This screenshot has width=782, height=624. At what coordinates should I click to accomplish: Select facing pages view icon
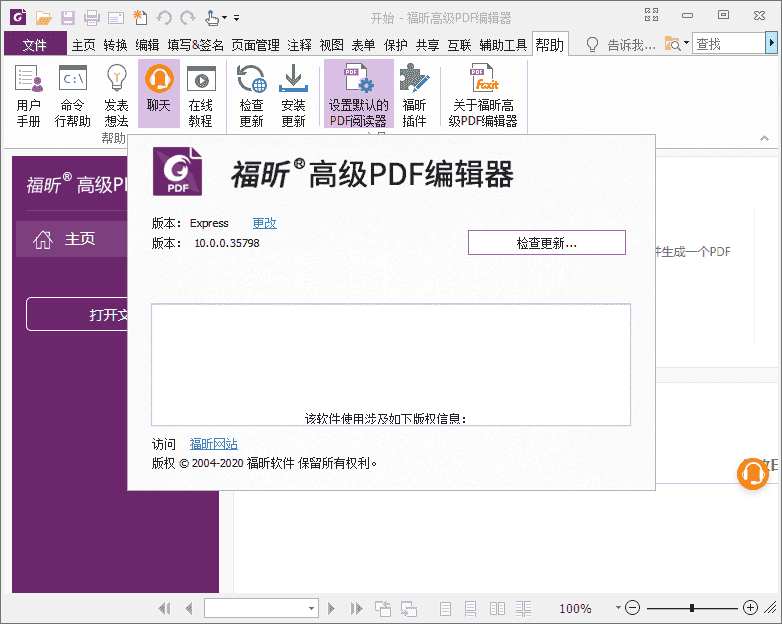click(x=497, y=609)
